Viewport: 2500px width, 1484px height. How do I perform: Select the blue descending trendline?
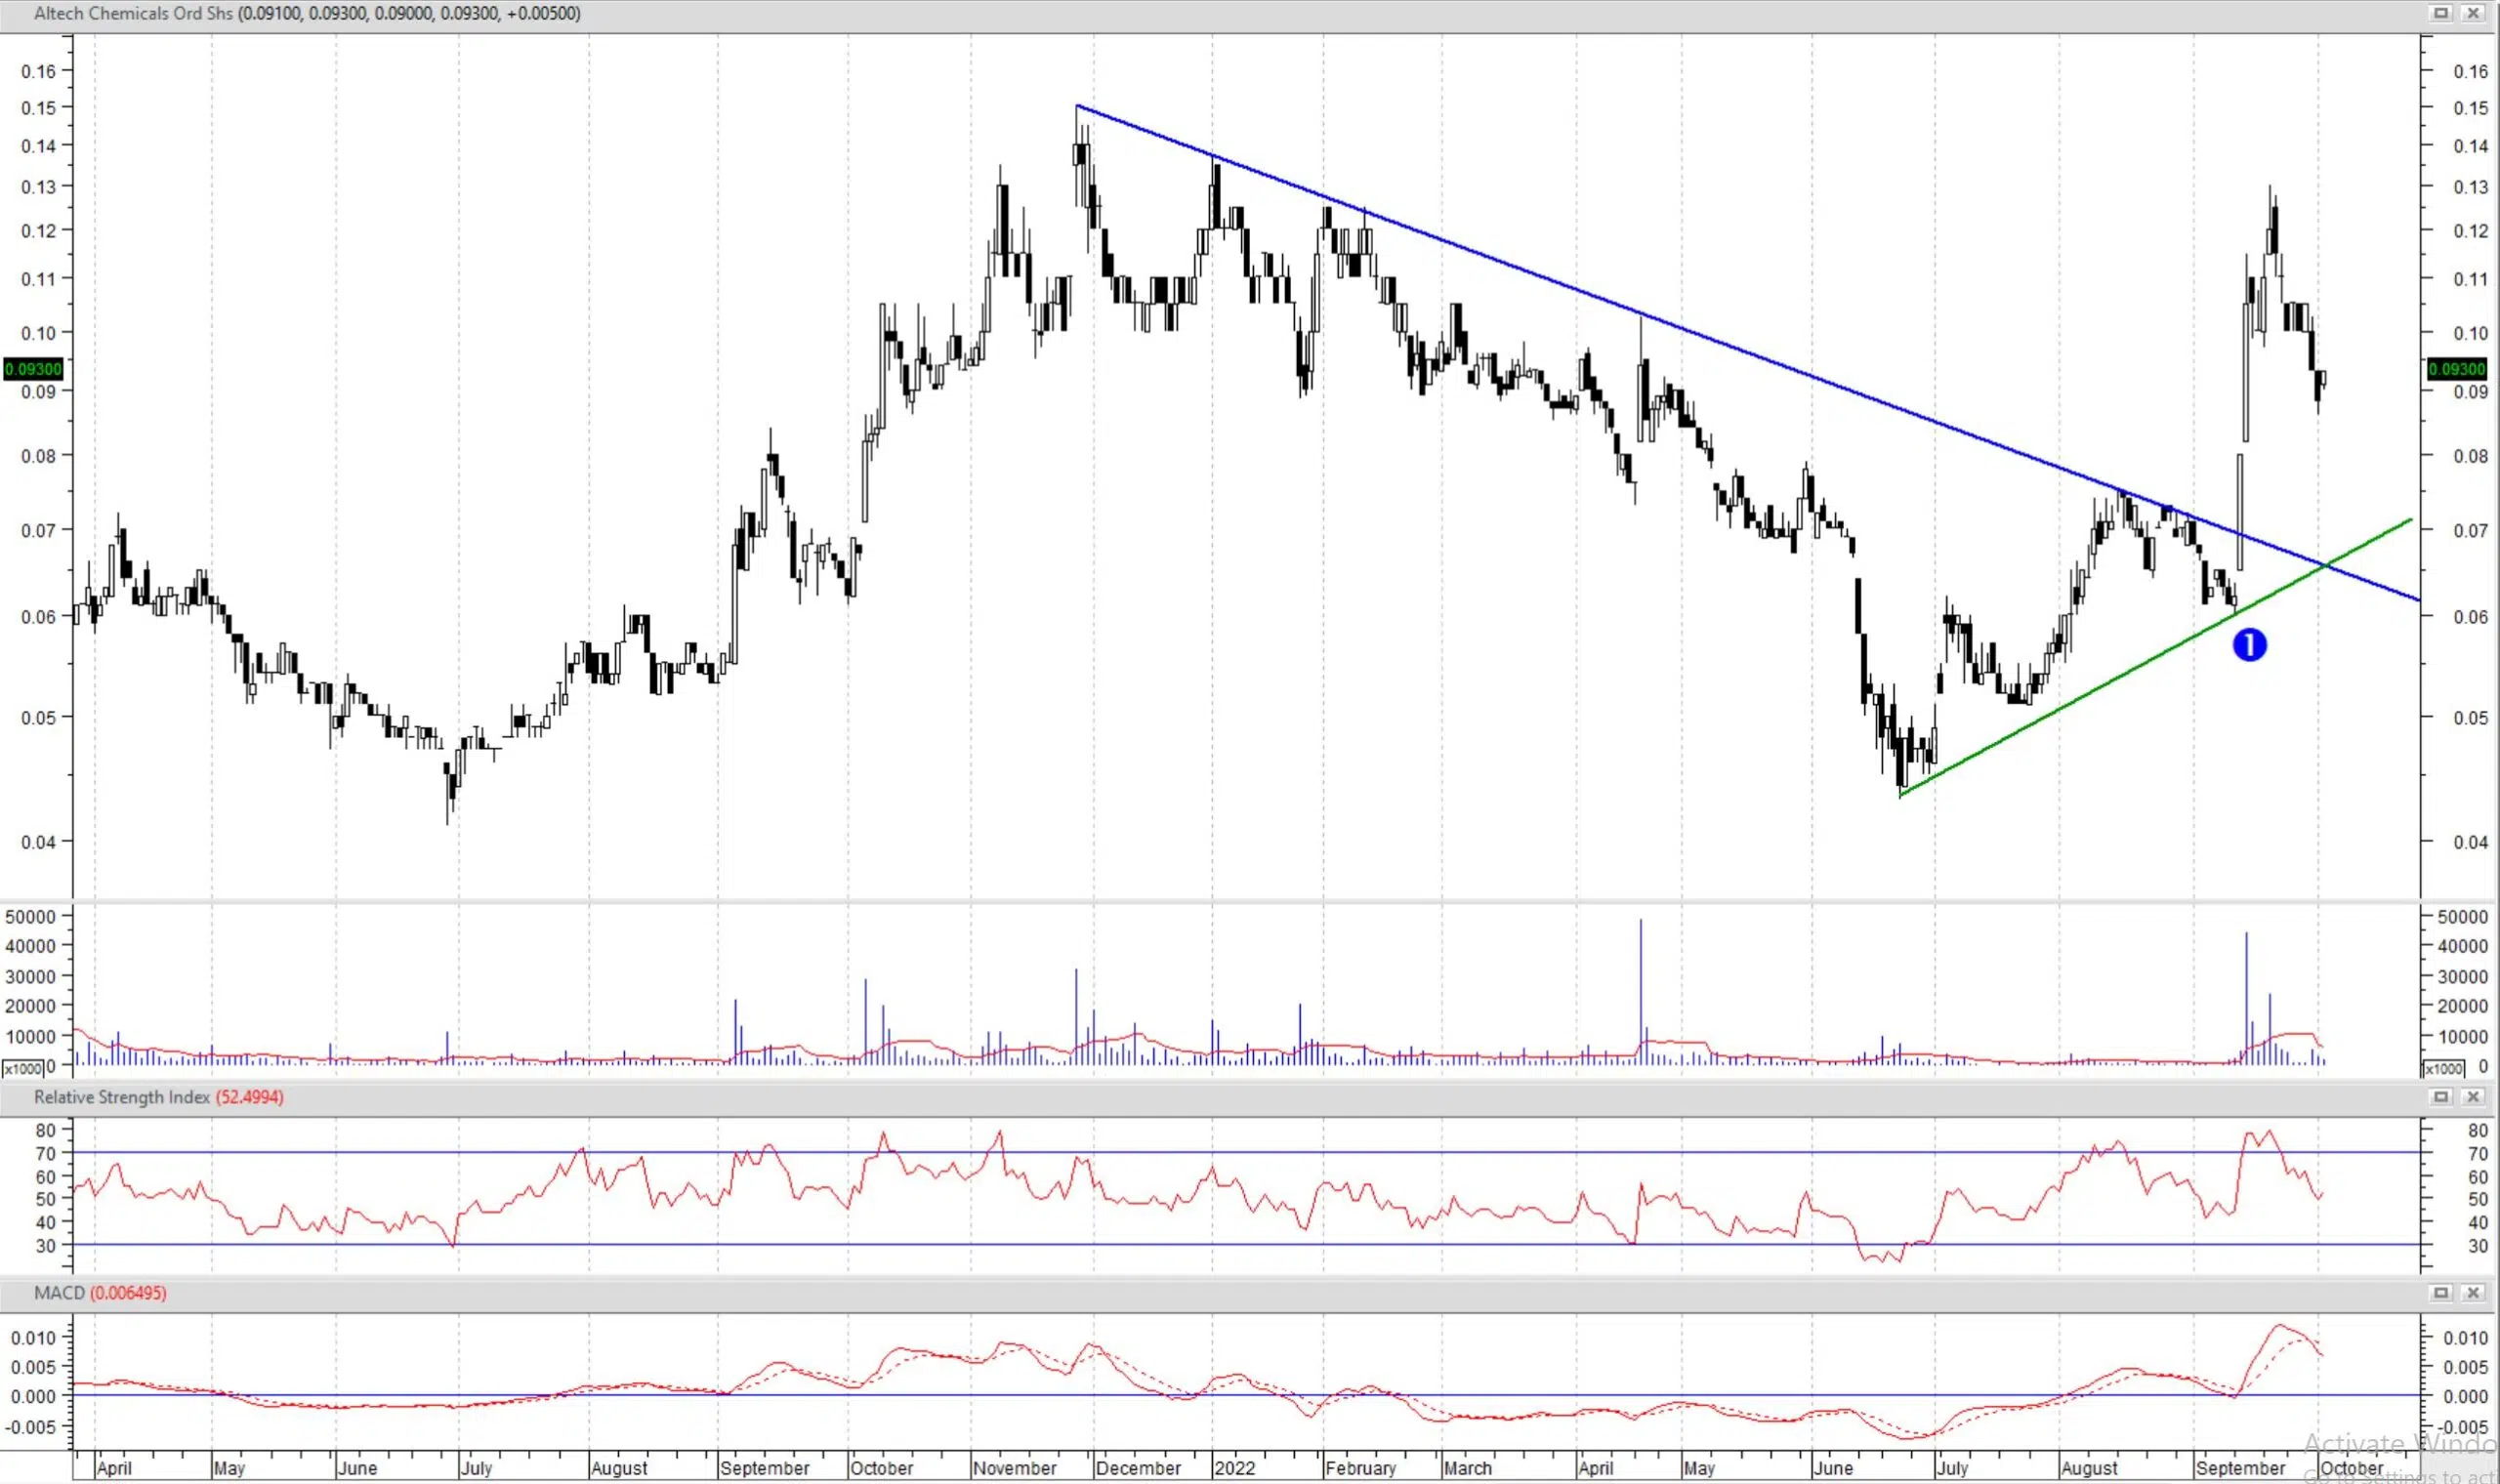point(1500,263)
